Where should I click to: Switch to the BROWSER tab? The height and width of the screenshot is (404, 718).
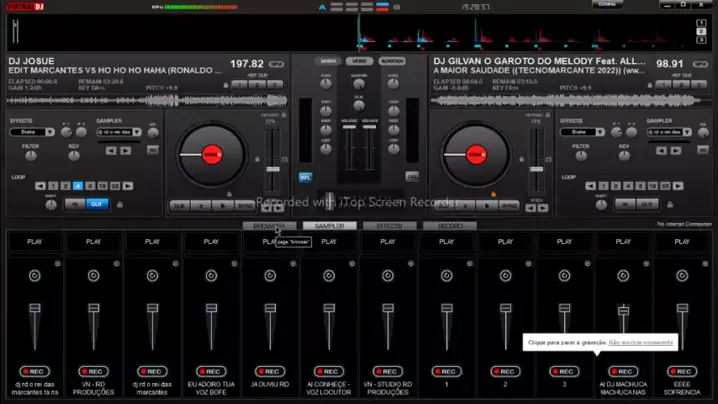click(268, 226)
